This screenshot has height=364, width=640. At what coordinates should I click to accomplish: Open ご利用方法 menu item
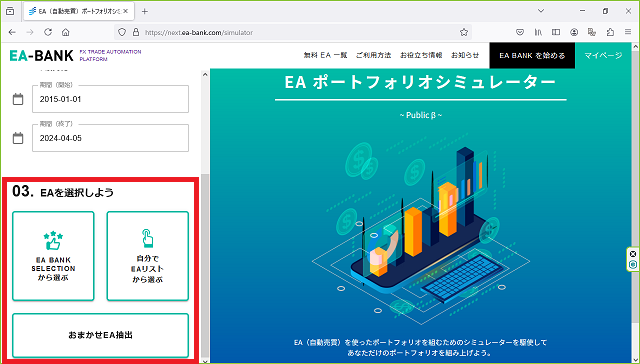(x=373, y=55)
